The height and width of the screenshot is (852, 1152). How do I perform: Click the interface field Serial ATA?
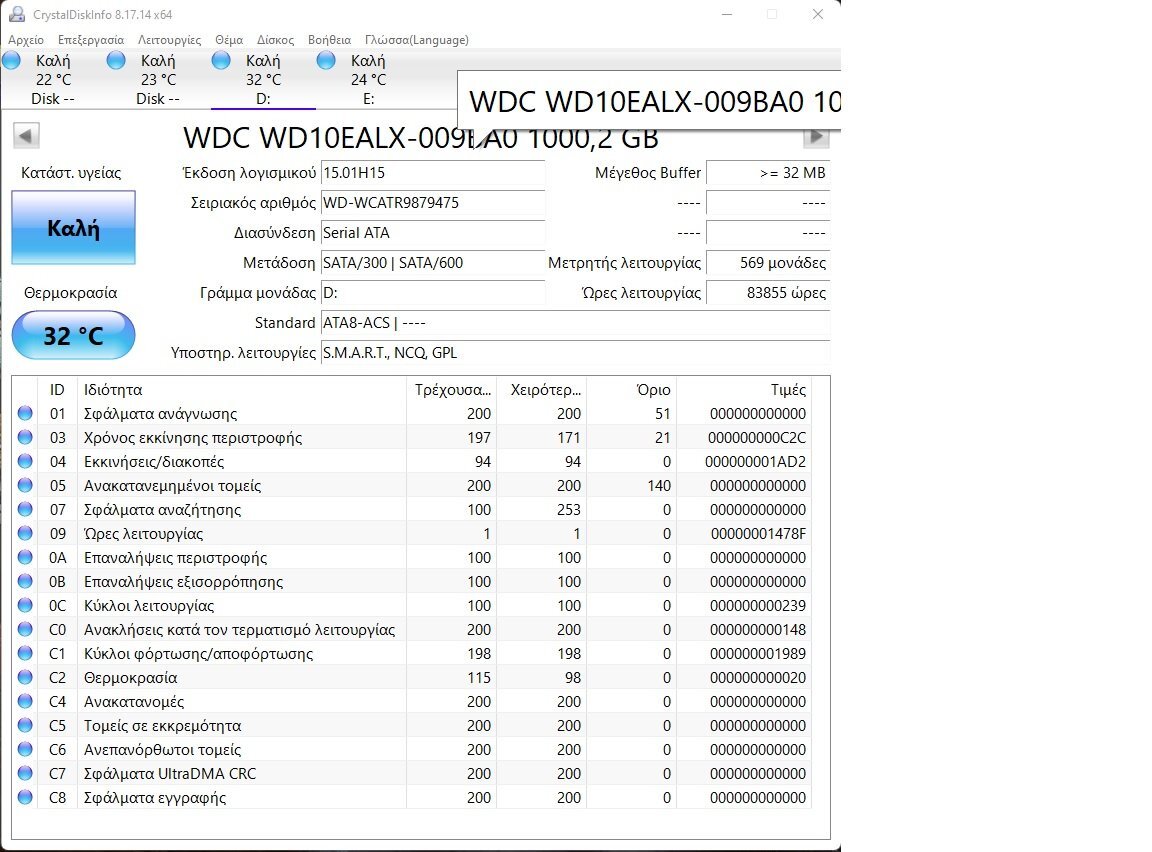pyautogui.click(x=433, y=233)
